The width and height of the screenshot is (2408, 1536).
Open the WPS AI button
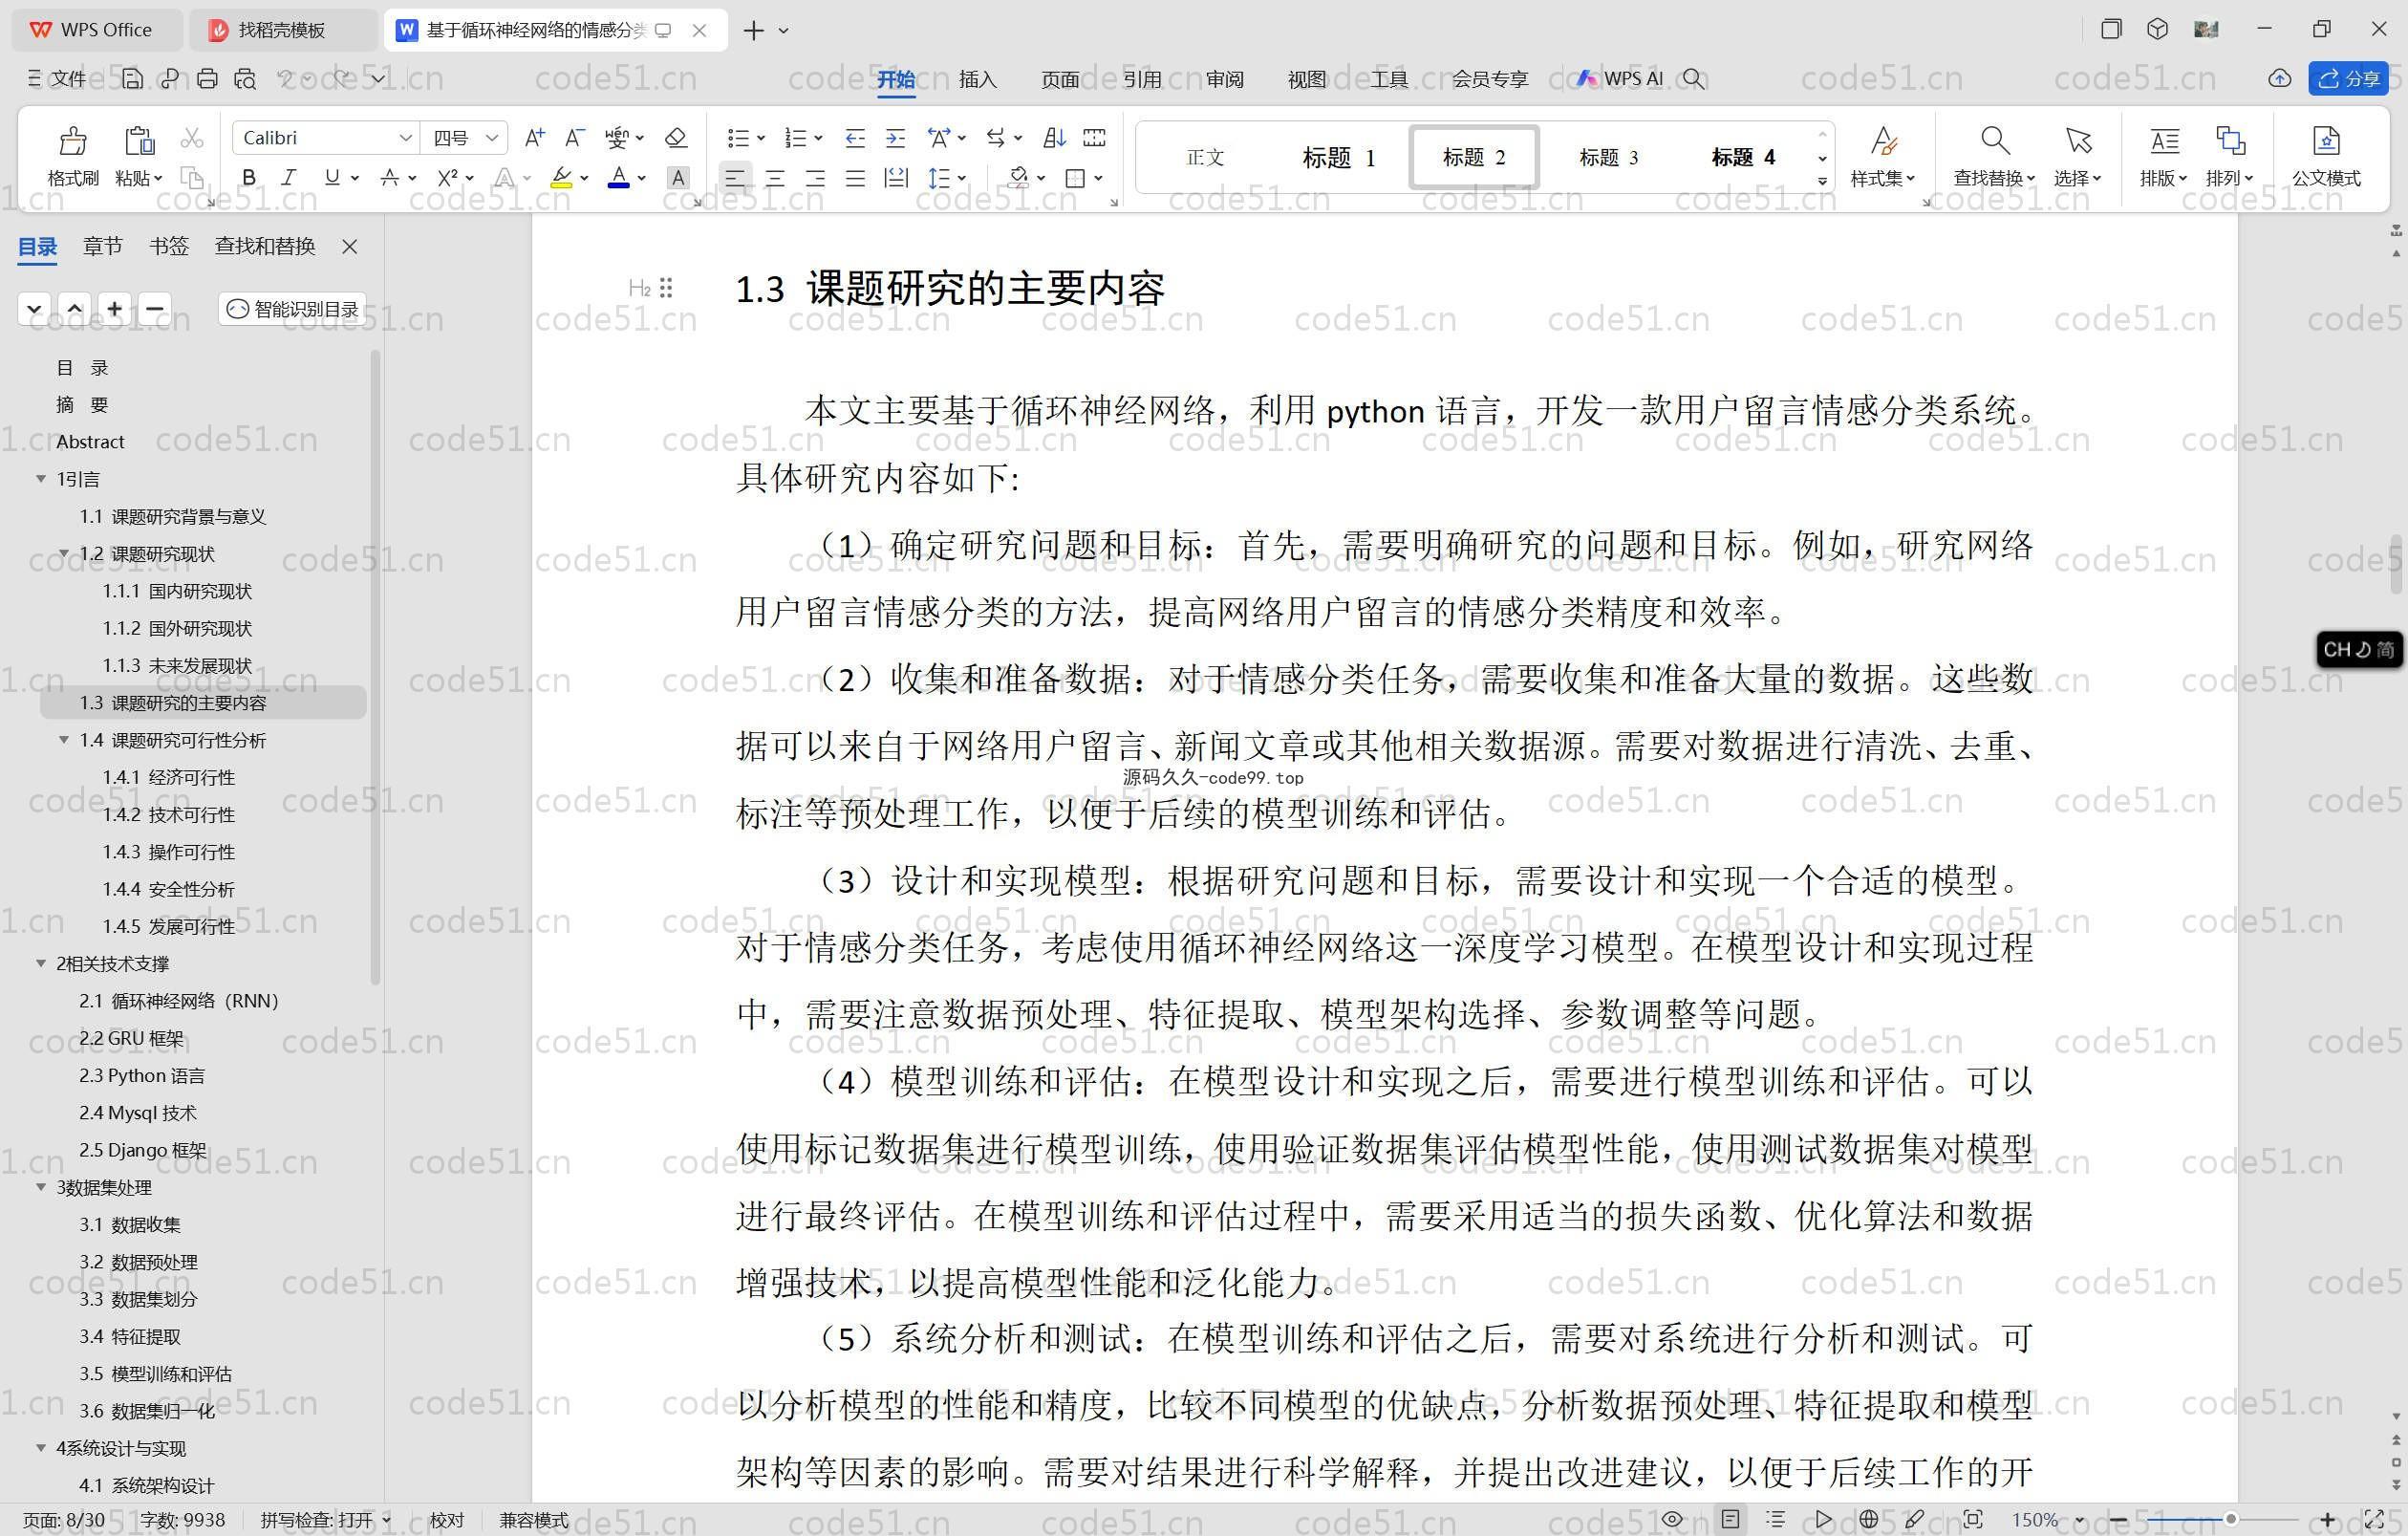coord(1620,78)
